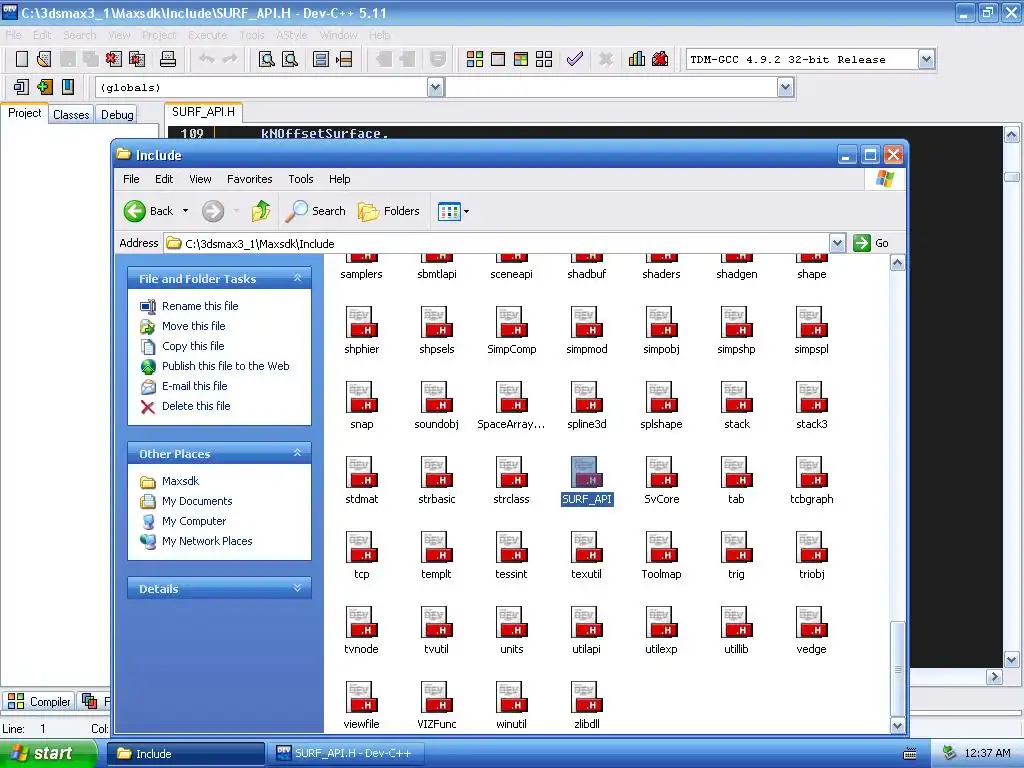Select the tcbgraph header file

pyautogui.click(x=811, y=481)
